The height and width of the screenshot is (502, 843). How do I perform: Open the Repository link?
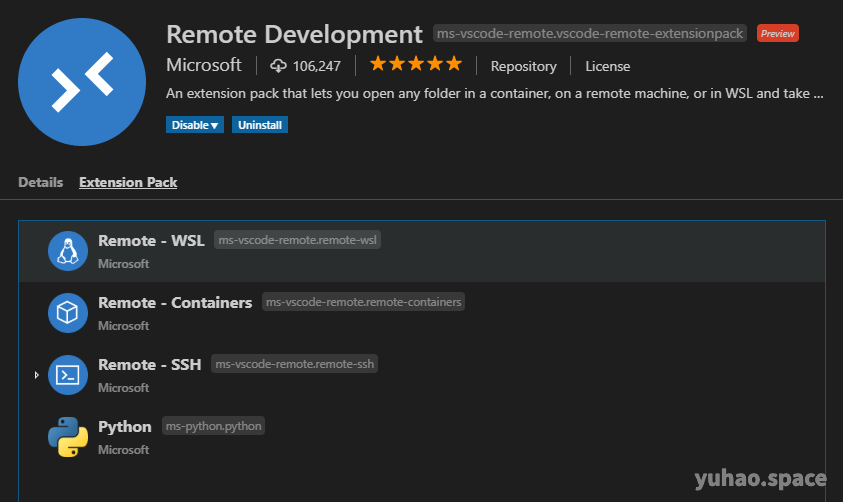coord(523,66)
